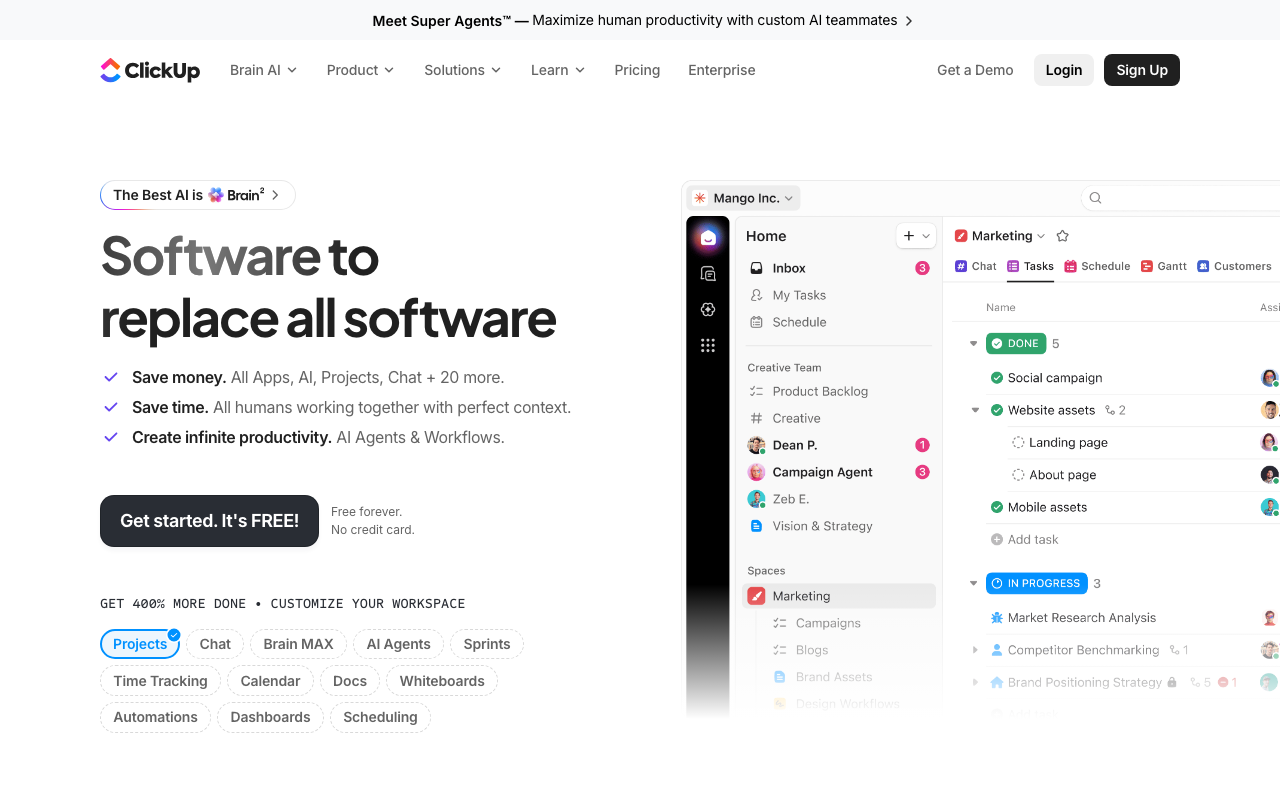Click the Login button
The image size is (1280, 800).
[x=1064, y=70]
